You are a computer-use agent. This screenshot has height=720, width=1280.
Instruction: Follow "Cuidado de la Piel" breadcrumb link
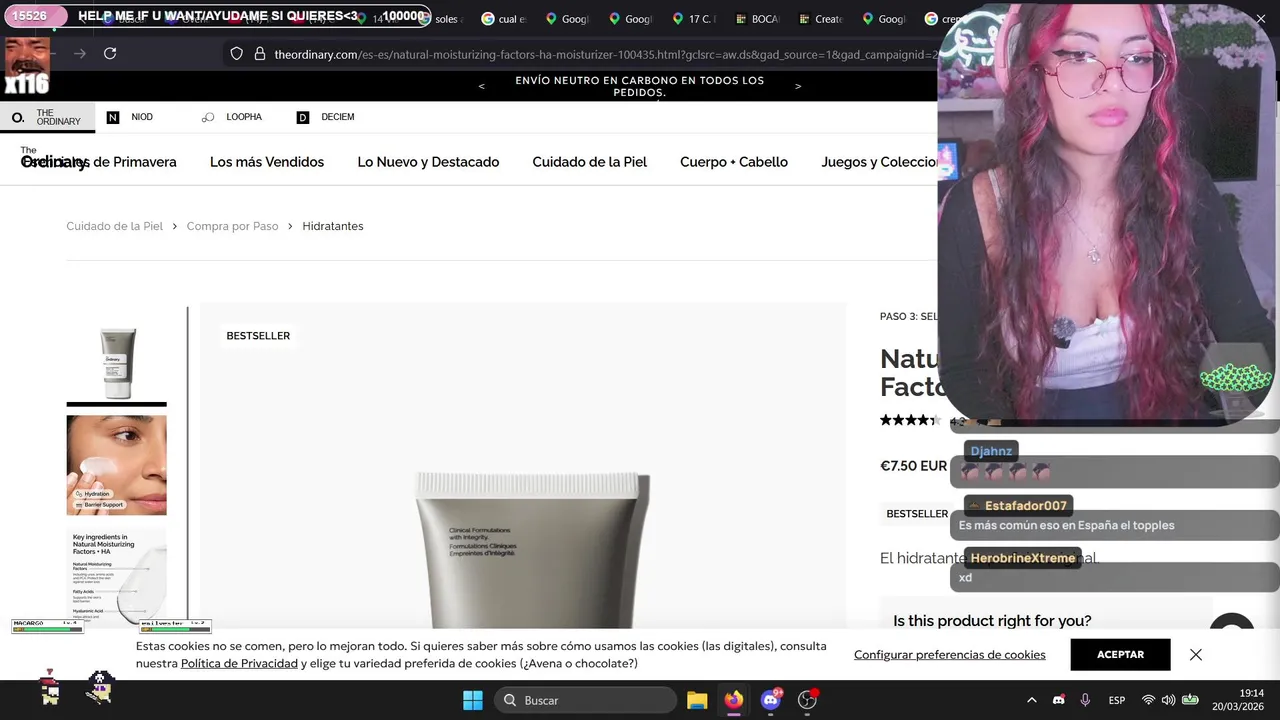tap(114, 226)
